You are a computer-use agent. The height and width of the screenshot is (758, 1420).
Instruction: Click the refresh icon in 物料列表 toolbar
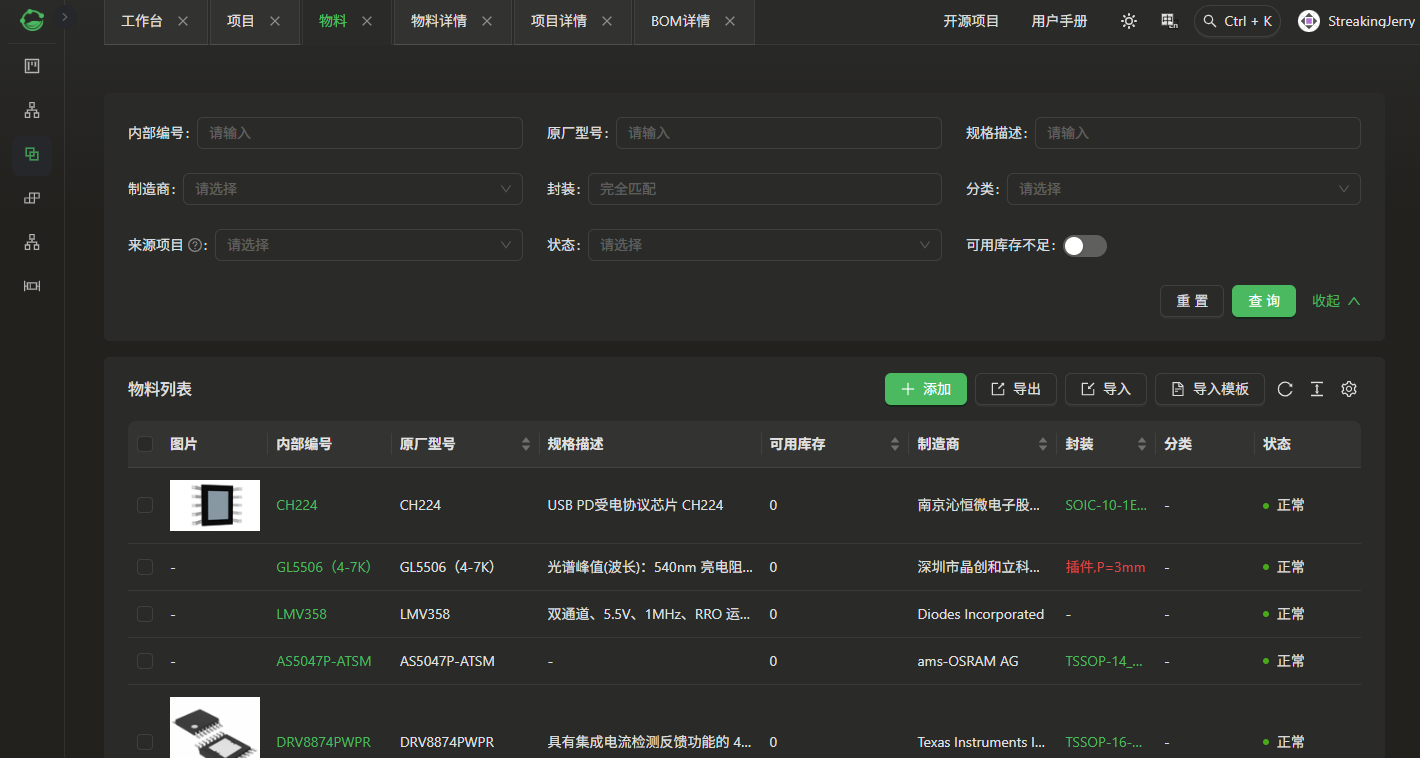(1285, 389)
